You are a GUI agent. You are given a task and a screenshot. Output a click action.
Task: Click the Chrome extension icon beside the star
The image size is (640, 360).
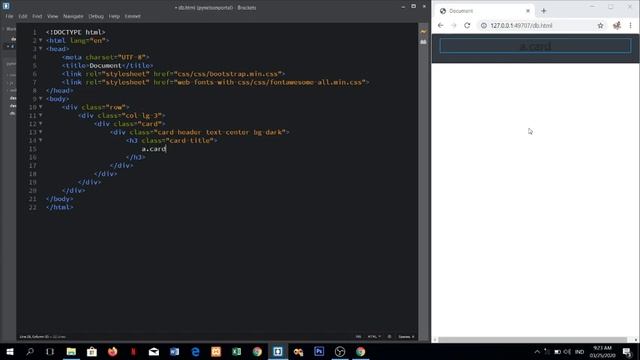(x=617, y=25)
